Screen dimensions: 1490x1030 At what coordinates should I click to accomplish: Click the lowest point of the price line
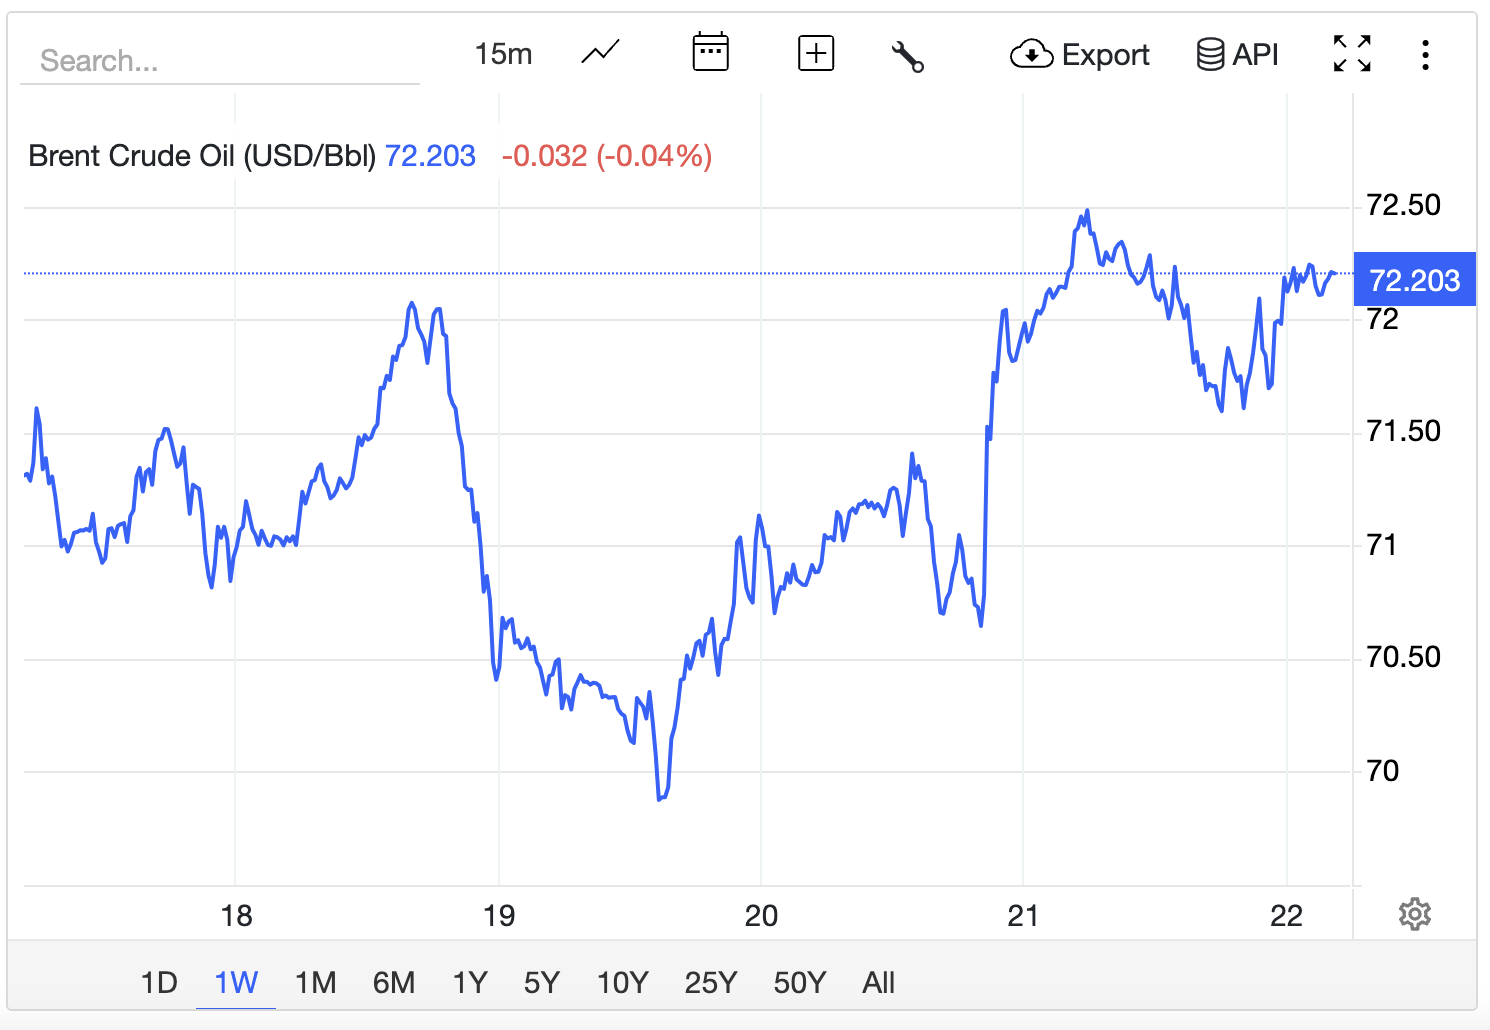pos(659,799)
